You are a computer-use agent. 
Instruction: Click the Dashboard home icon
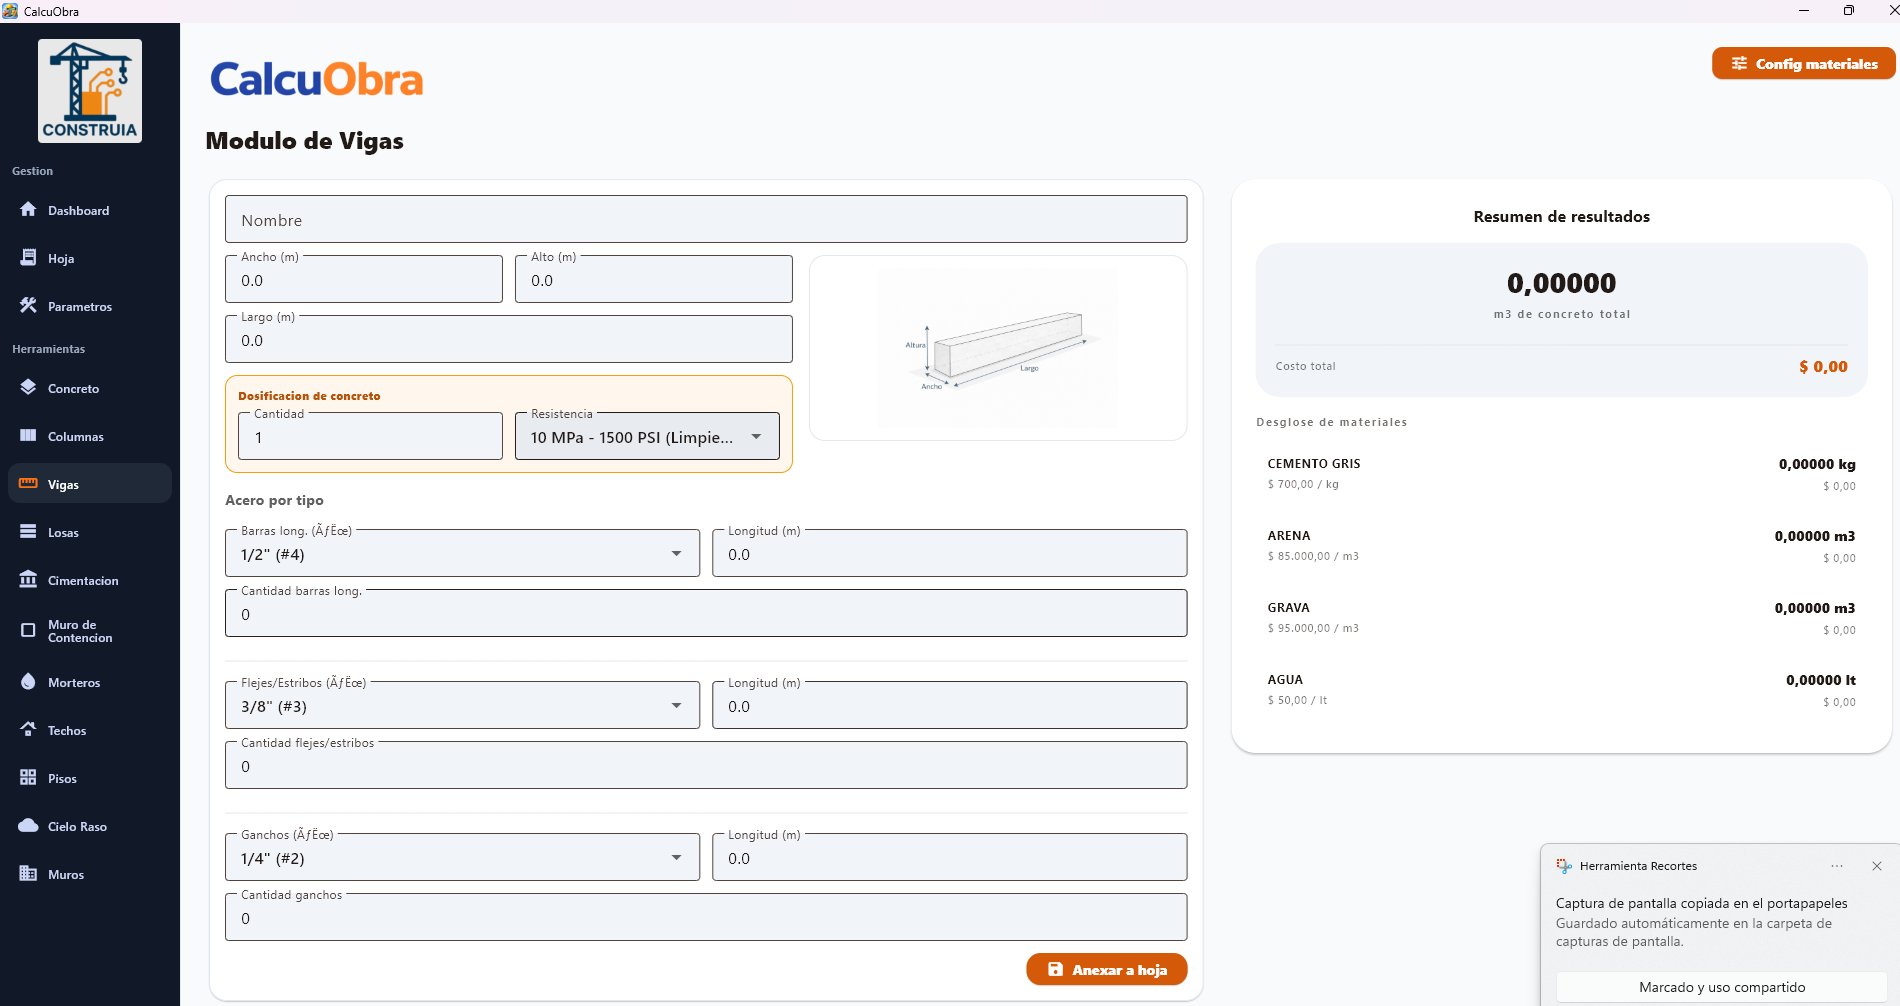tap(28, 210)
